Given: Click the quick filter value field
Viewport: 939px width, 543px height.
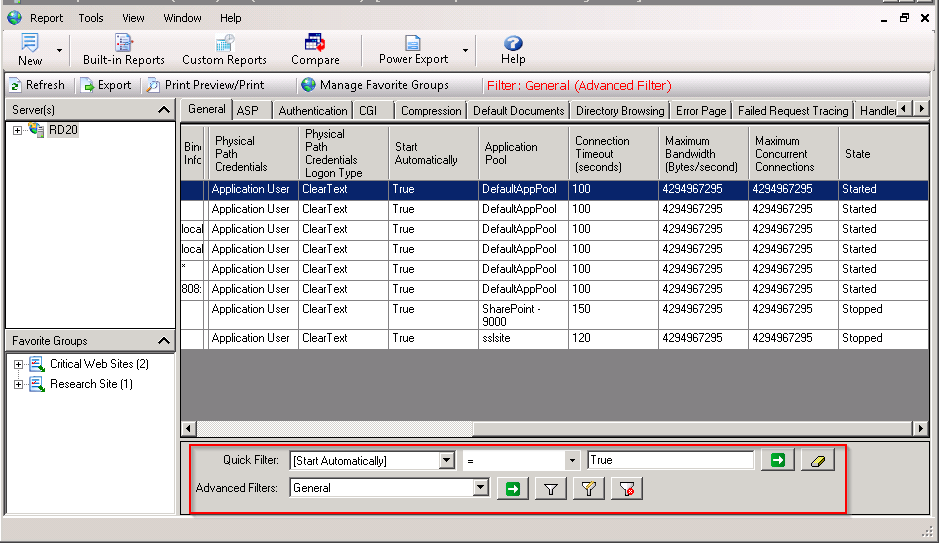Looking at the screenshot, I should (670, 460).
